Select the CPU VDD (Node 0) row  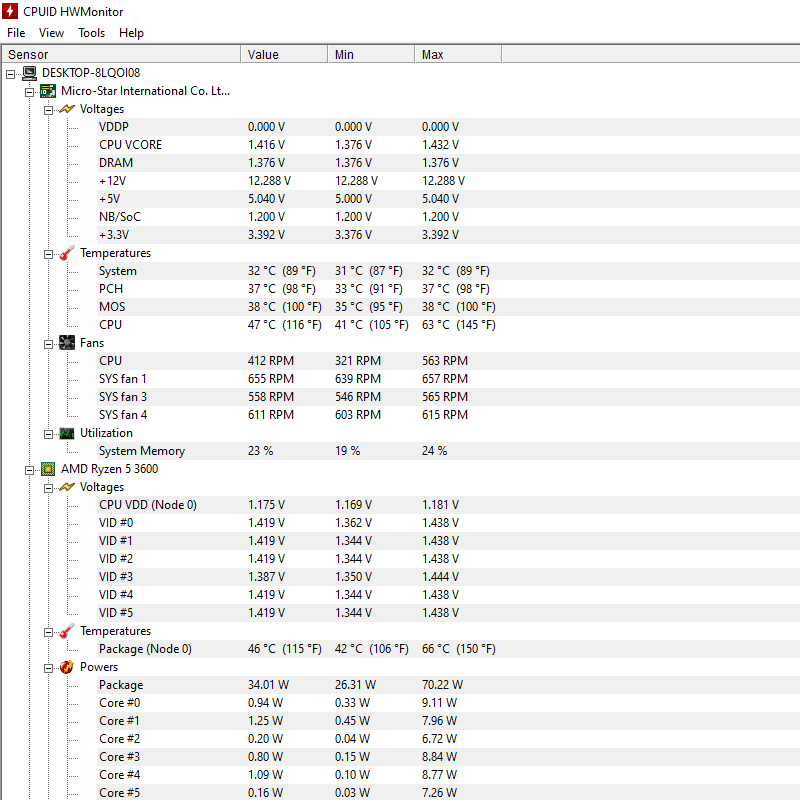448,505
